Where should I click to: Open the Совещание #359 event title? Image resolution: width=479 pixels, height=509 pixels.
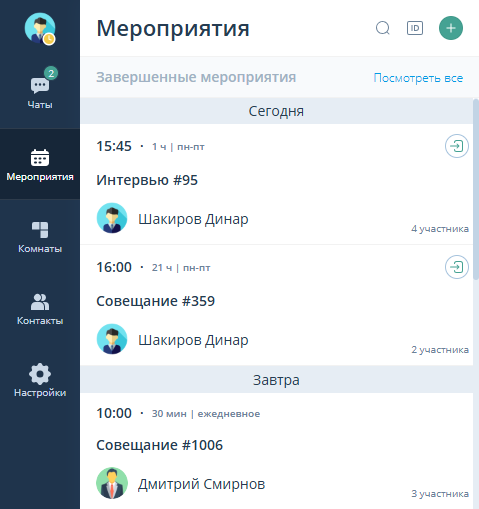click(156, 301)
